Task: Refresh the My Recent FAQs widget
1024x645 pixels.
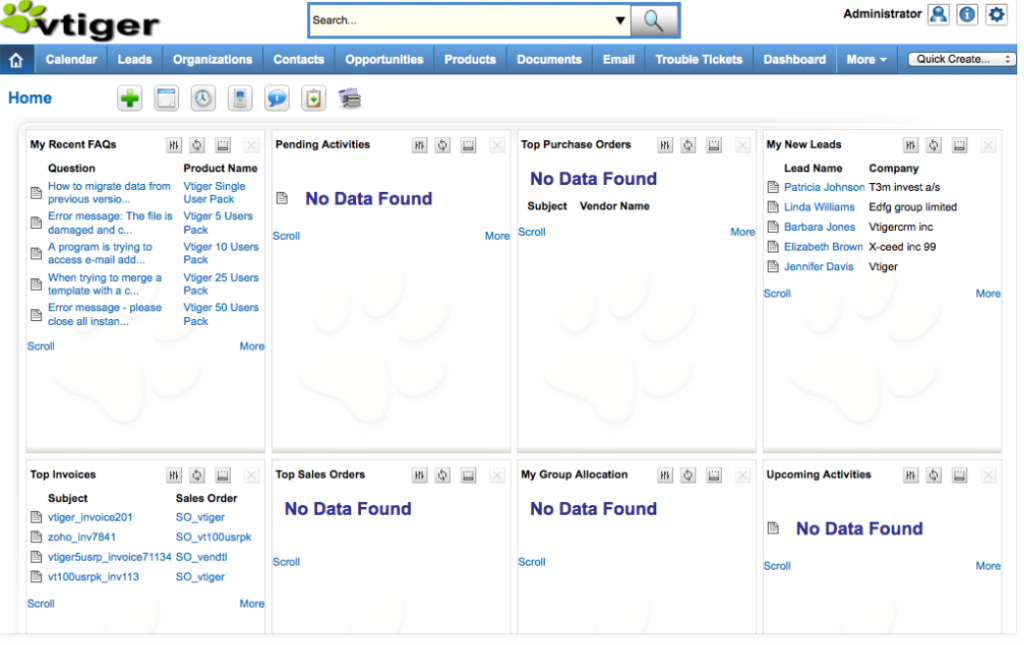Action: point(197,145)
